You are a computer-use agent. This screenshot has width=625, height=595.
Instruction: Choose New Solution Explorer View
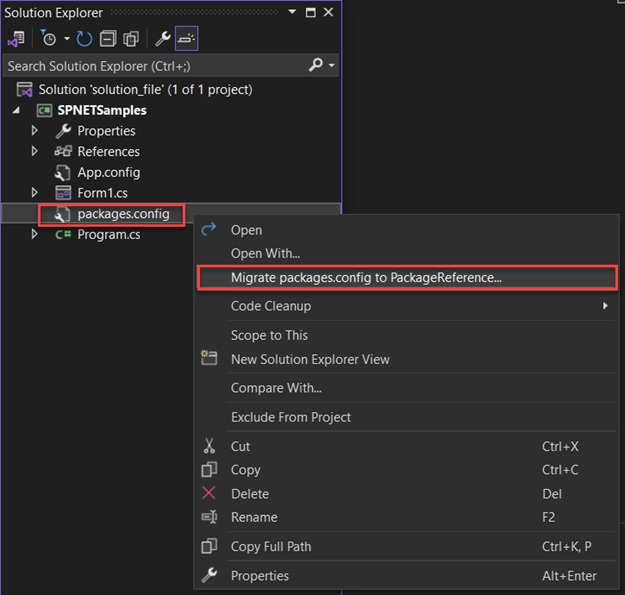click(x=407, y=359)
